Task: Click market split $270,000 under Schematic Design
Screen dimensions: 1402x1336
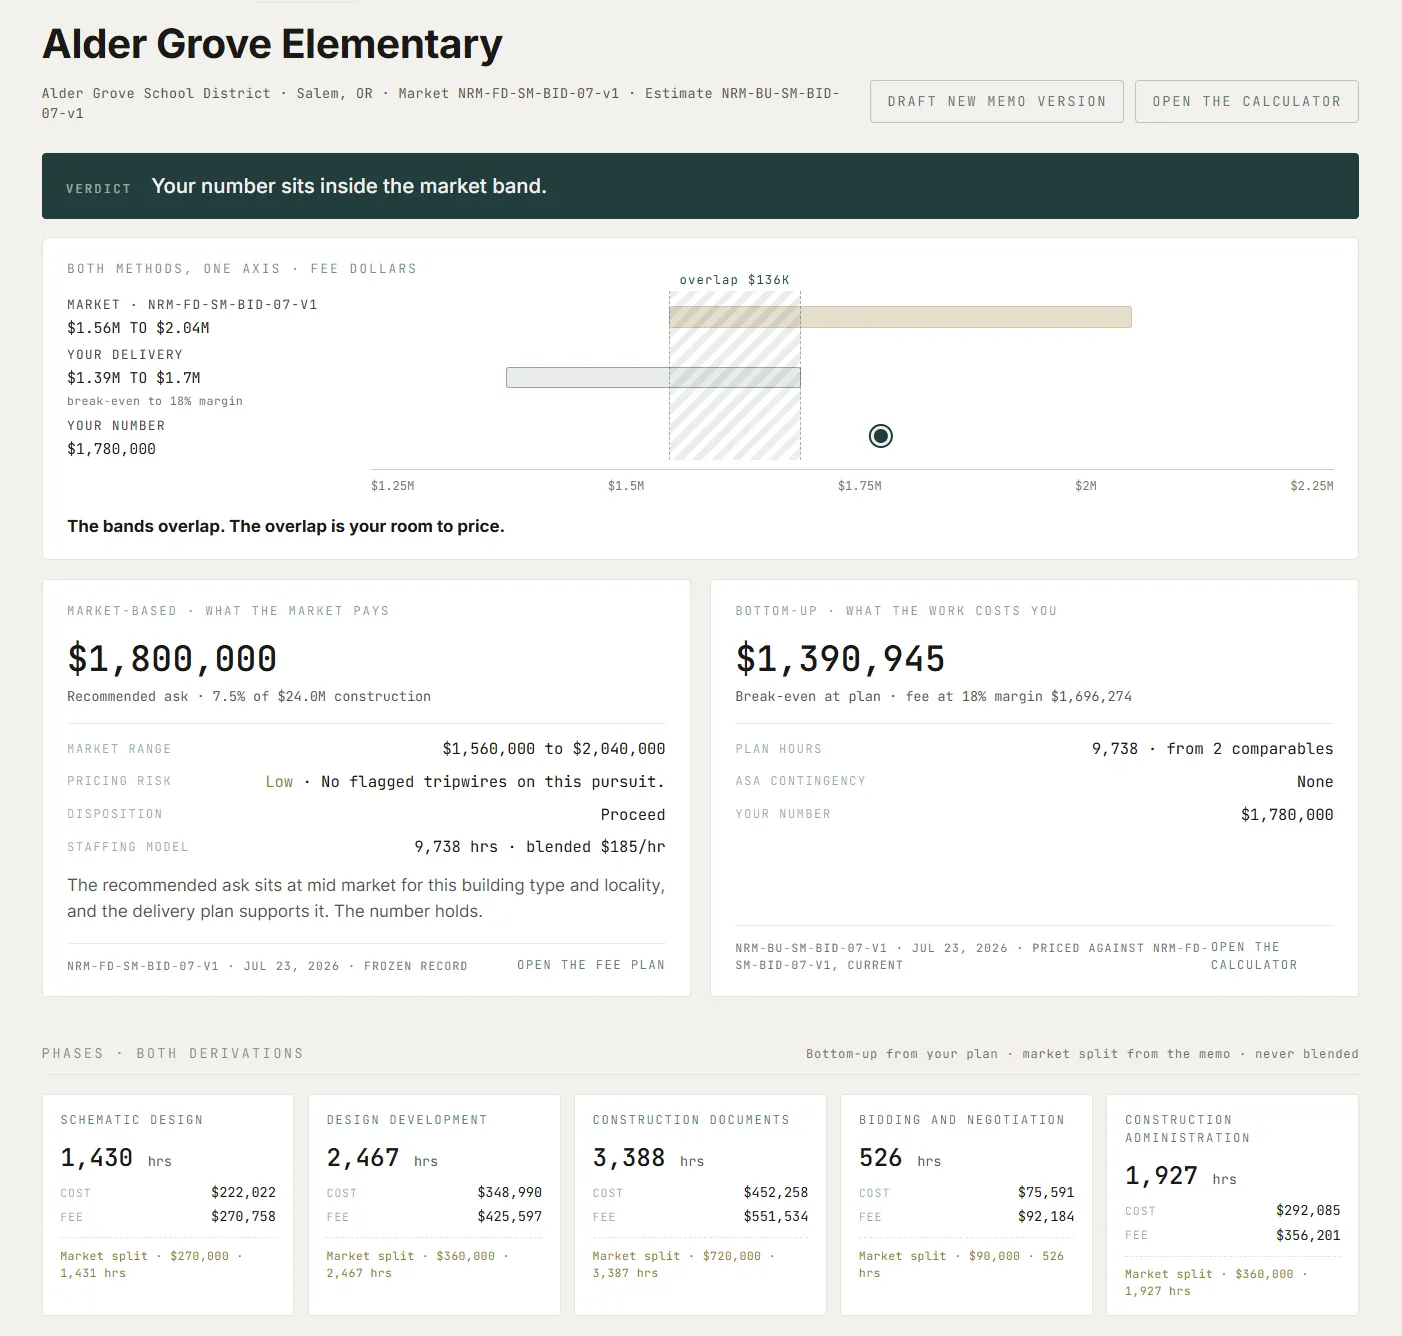Action: click(152, 1265)
